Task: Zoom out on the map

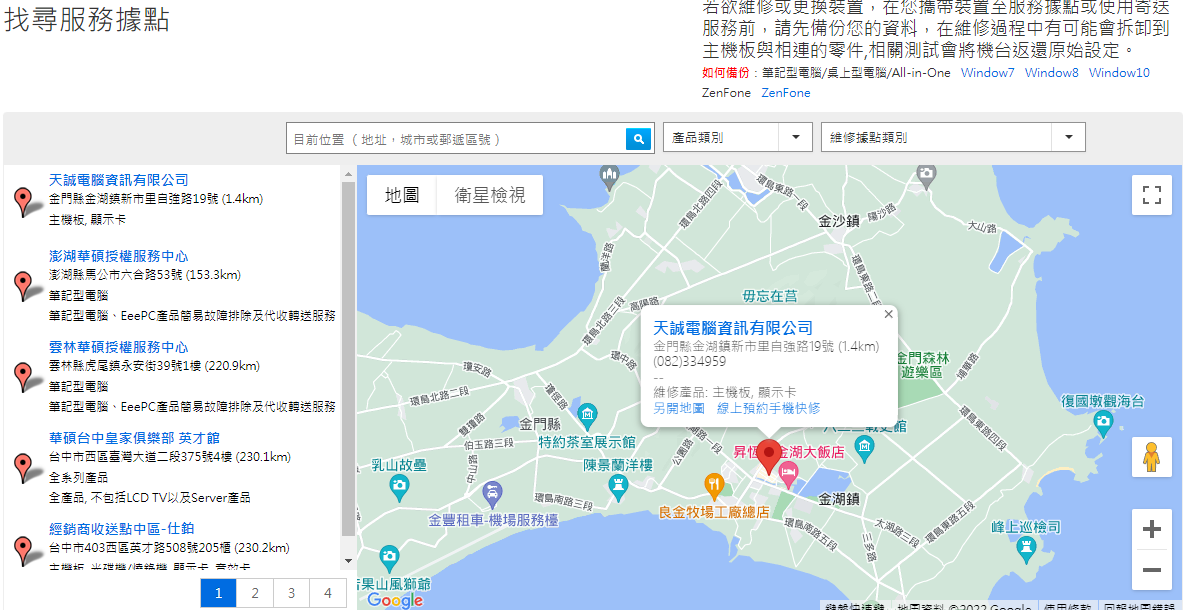Action: [x=1151, y=570]
